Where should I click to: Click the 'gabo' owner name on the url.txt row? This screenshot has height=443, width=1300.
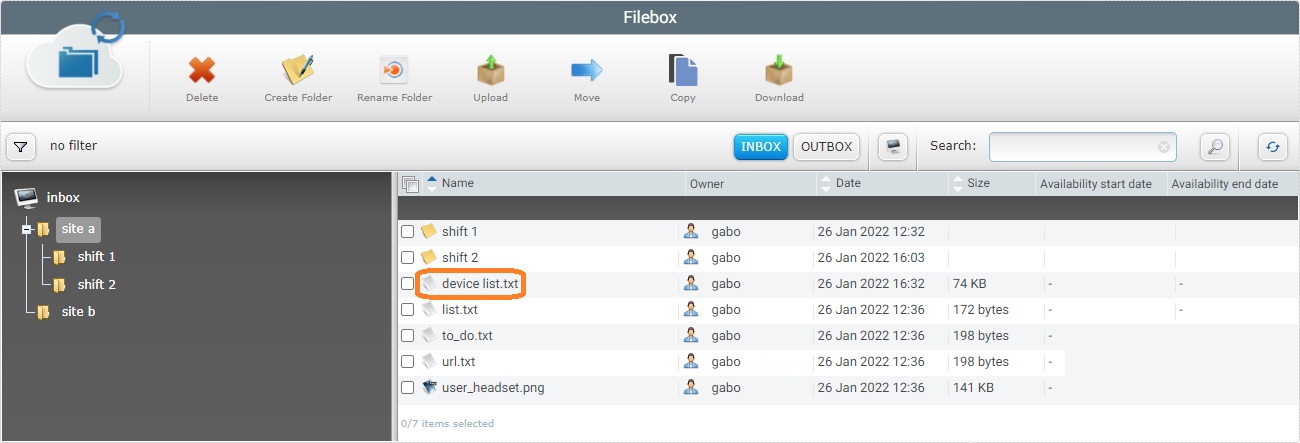(726, 362)
